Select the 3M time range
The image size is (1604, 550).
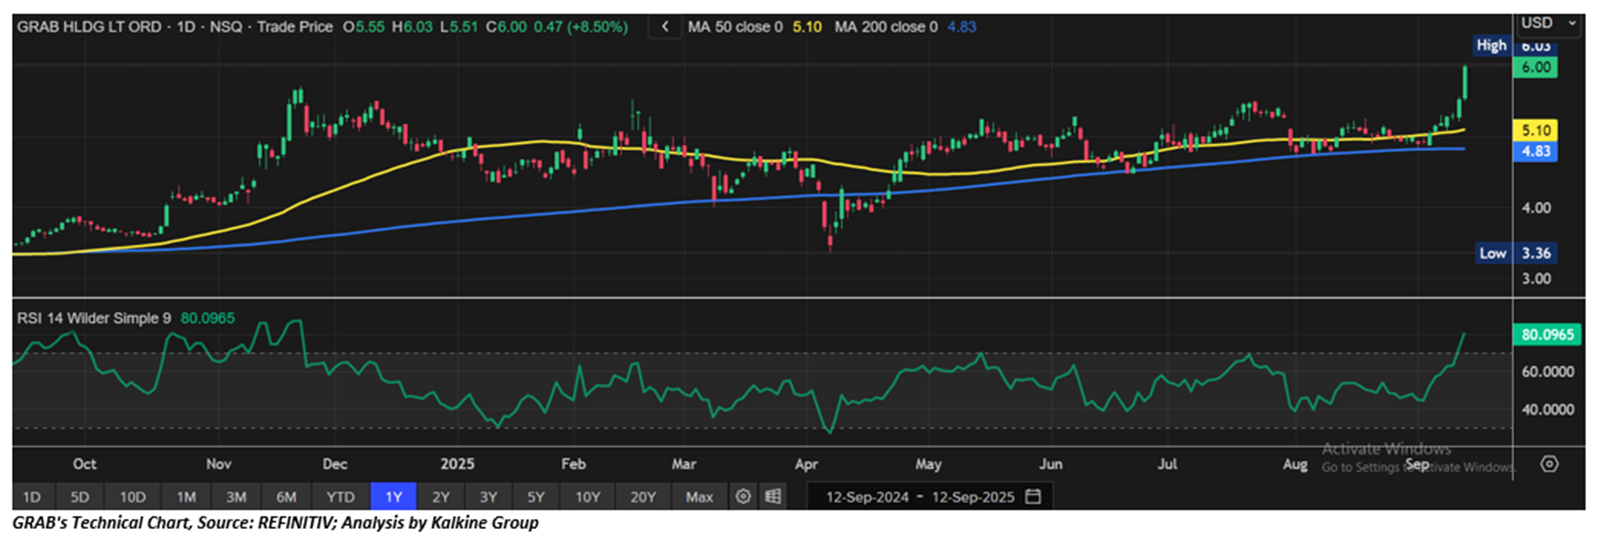point(236,497)
